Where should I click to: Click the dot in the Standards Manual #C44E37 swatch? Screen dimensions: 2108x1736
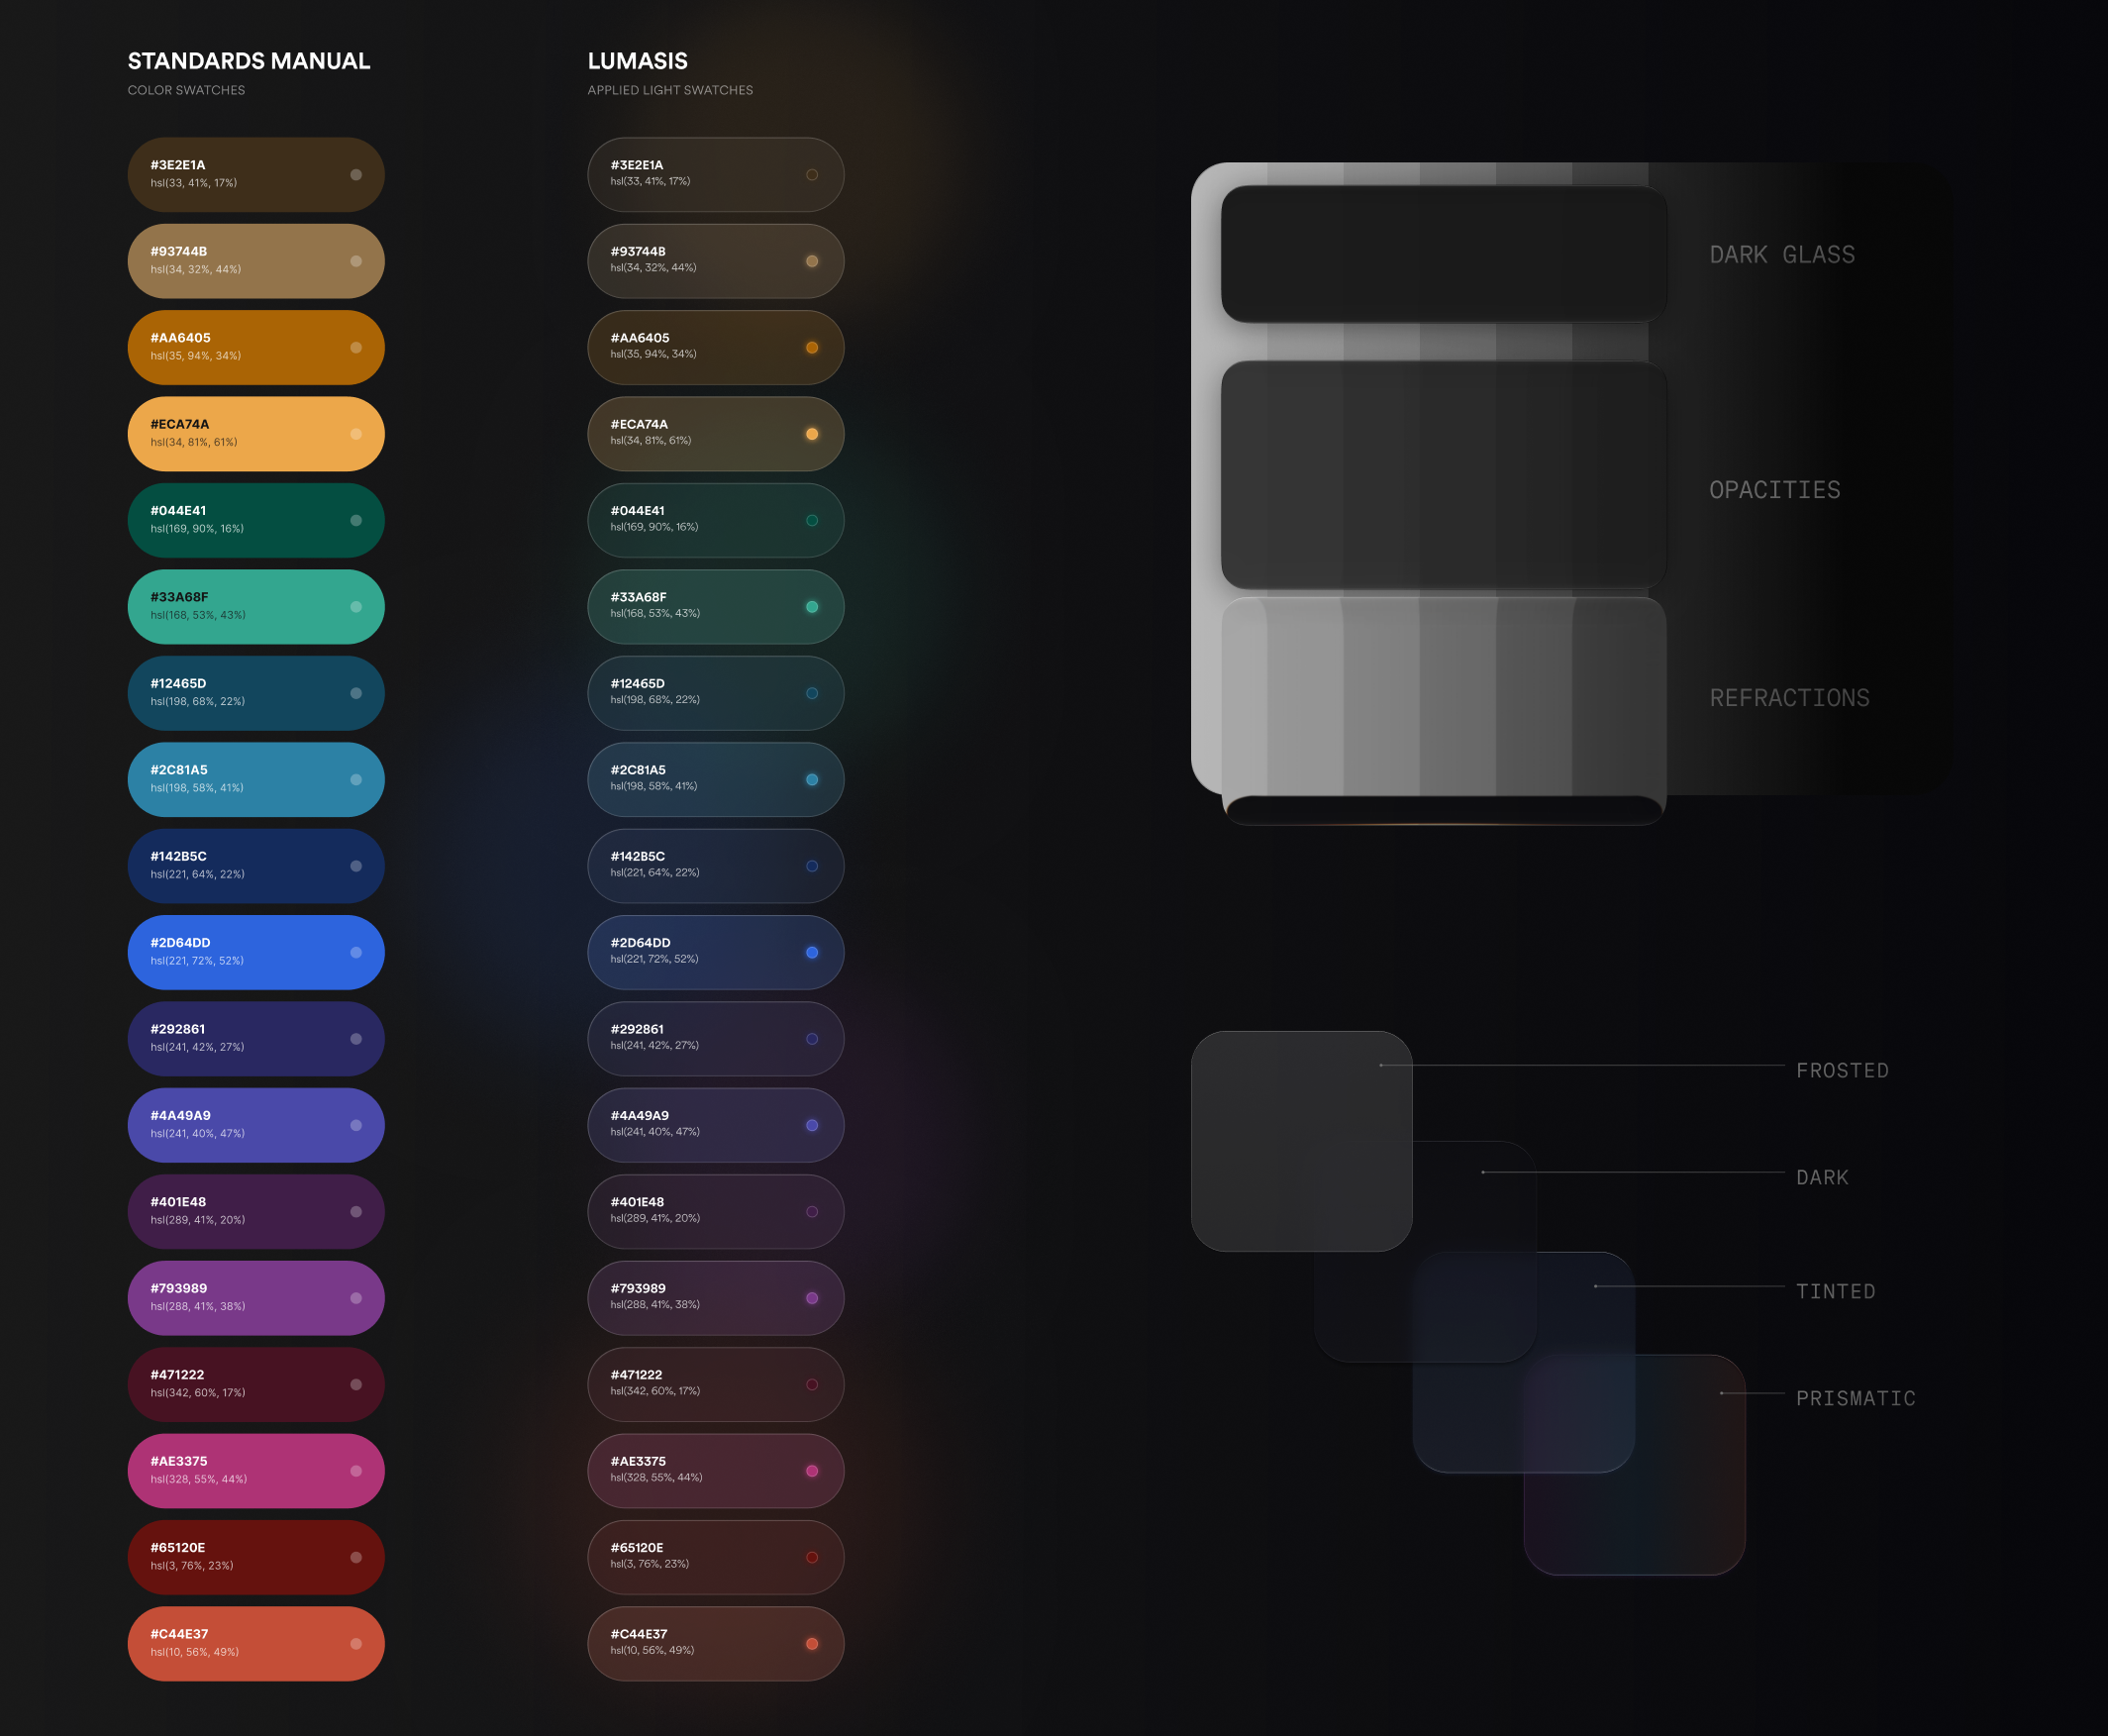tap(356, 1644)
